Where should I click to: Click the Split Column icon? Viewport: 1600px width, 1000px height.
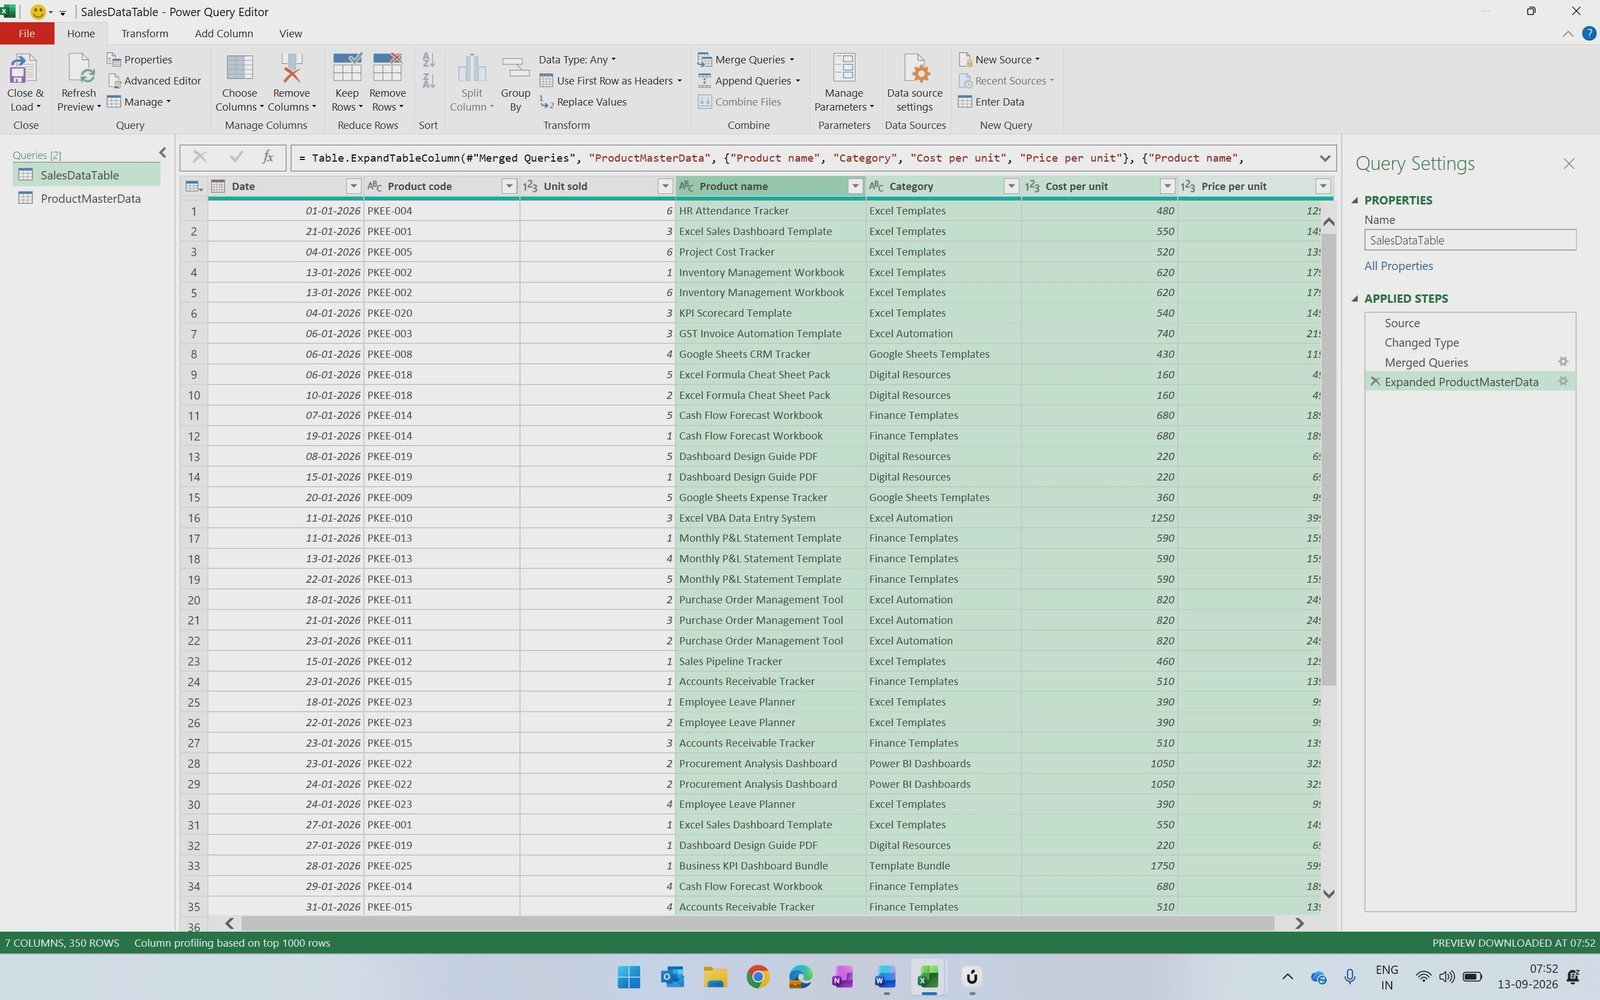[x=471, y=69]
